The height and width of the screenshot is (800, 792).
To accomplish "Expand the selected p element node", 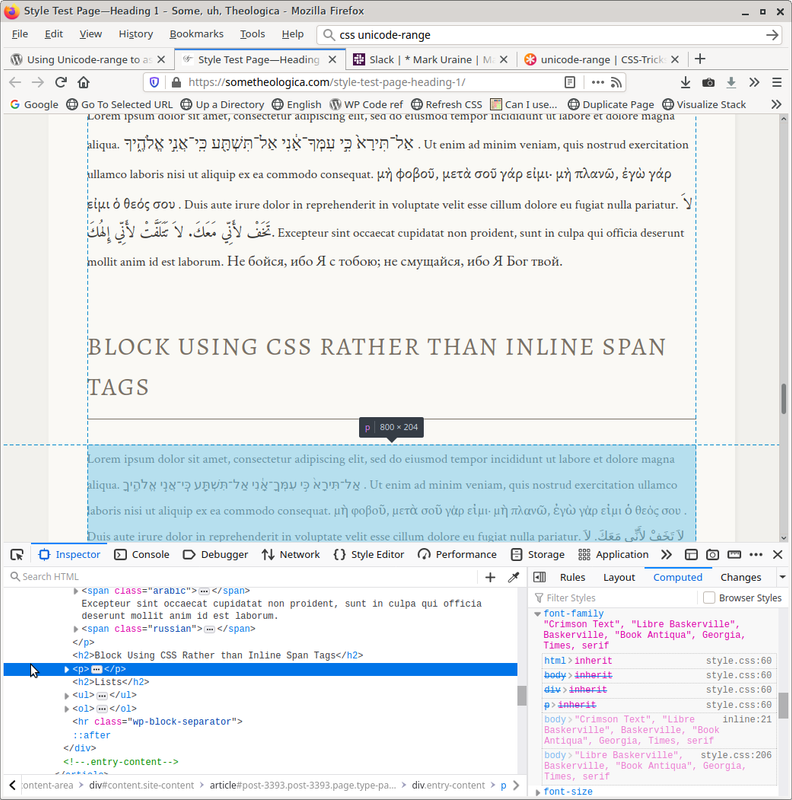I will pyautogui.click(x=66, y=669).
